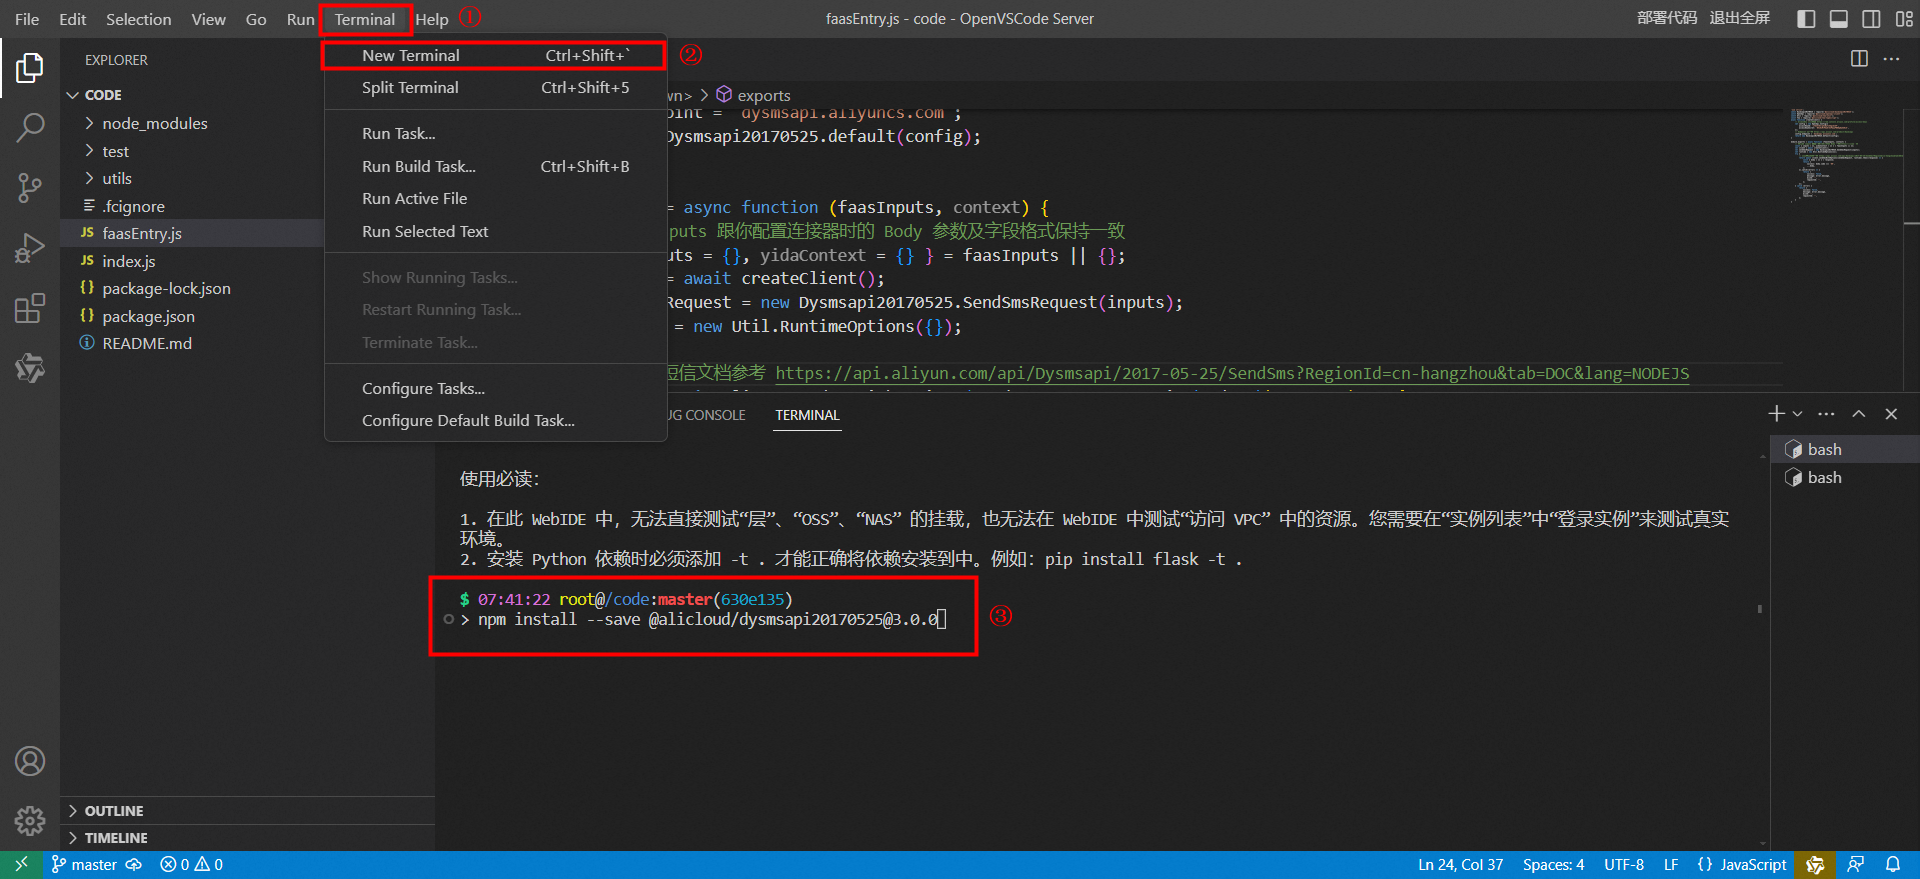The image size is (1920, 879).
Task: Select the second bash terminal entry
Action: tap(1845, 478)
